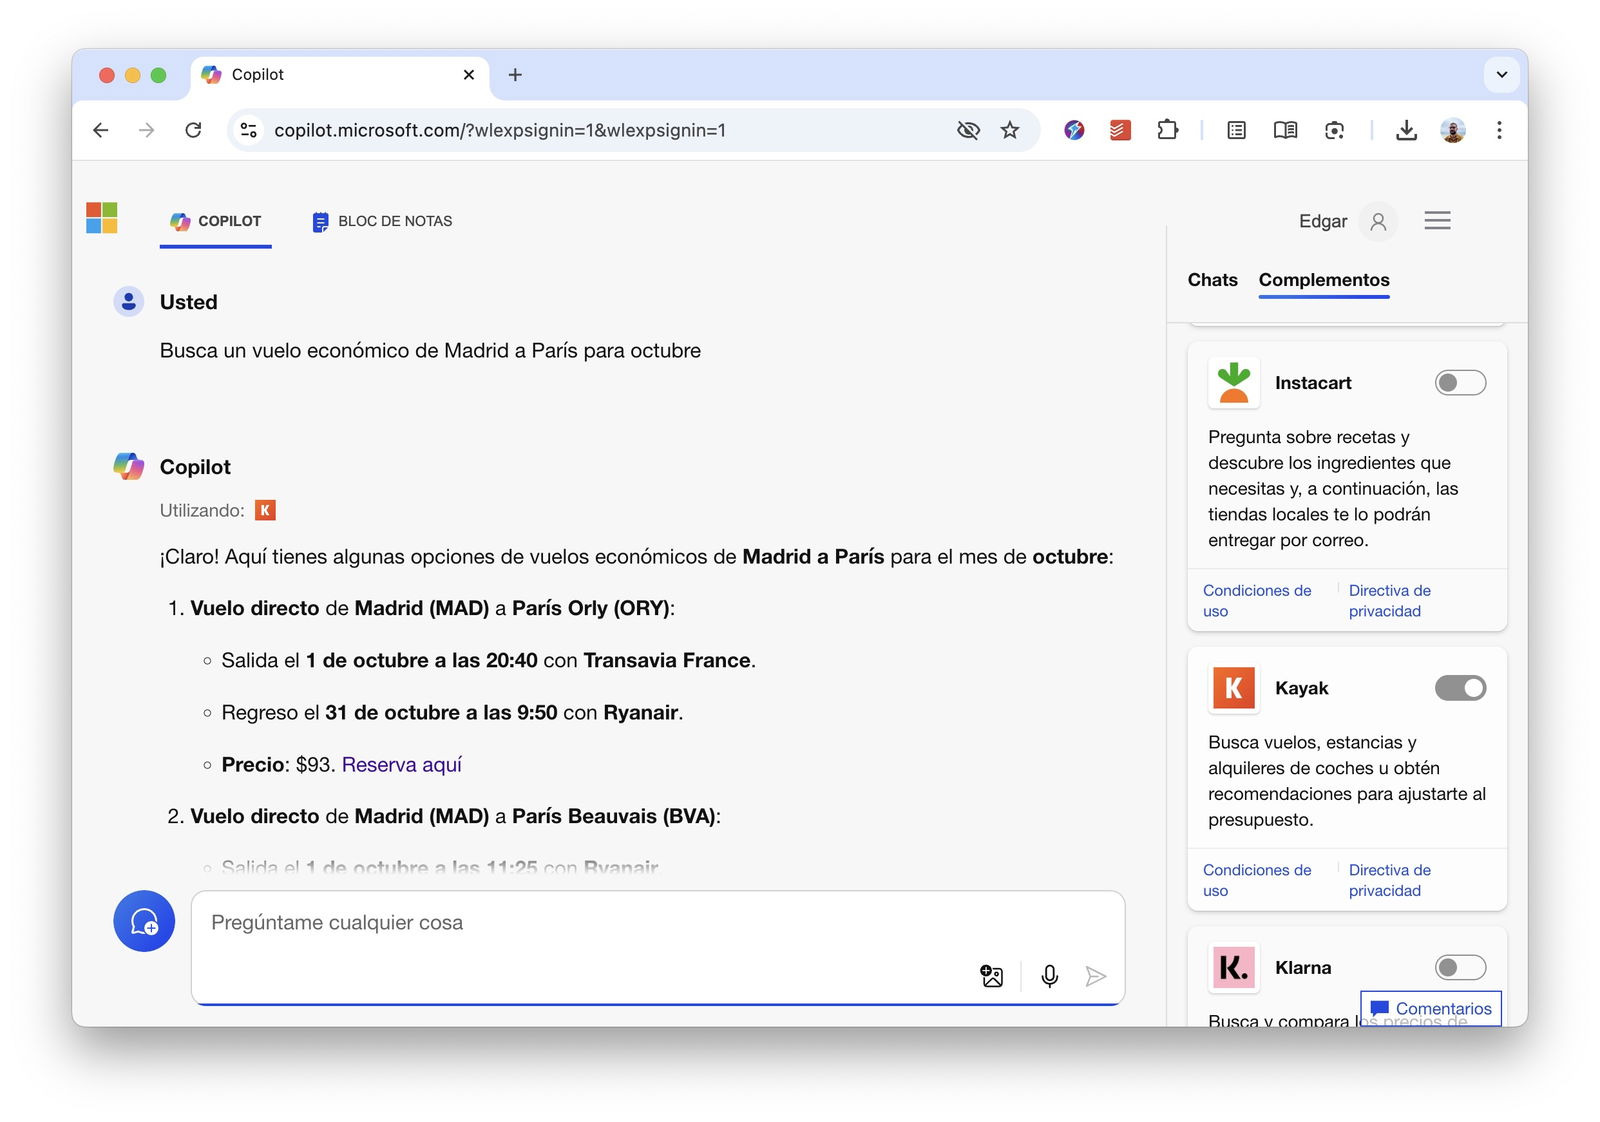Select the Complementos tab
The image size is (1600, 1122).
(1324, 280)
